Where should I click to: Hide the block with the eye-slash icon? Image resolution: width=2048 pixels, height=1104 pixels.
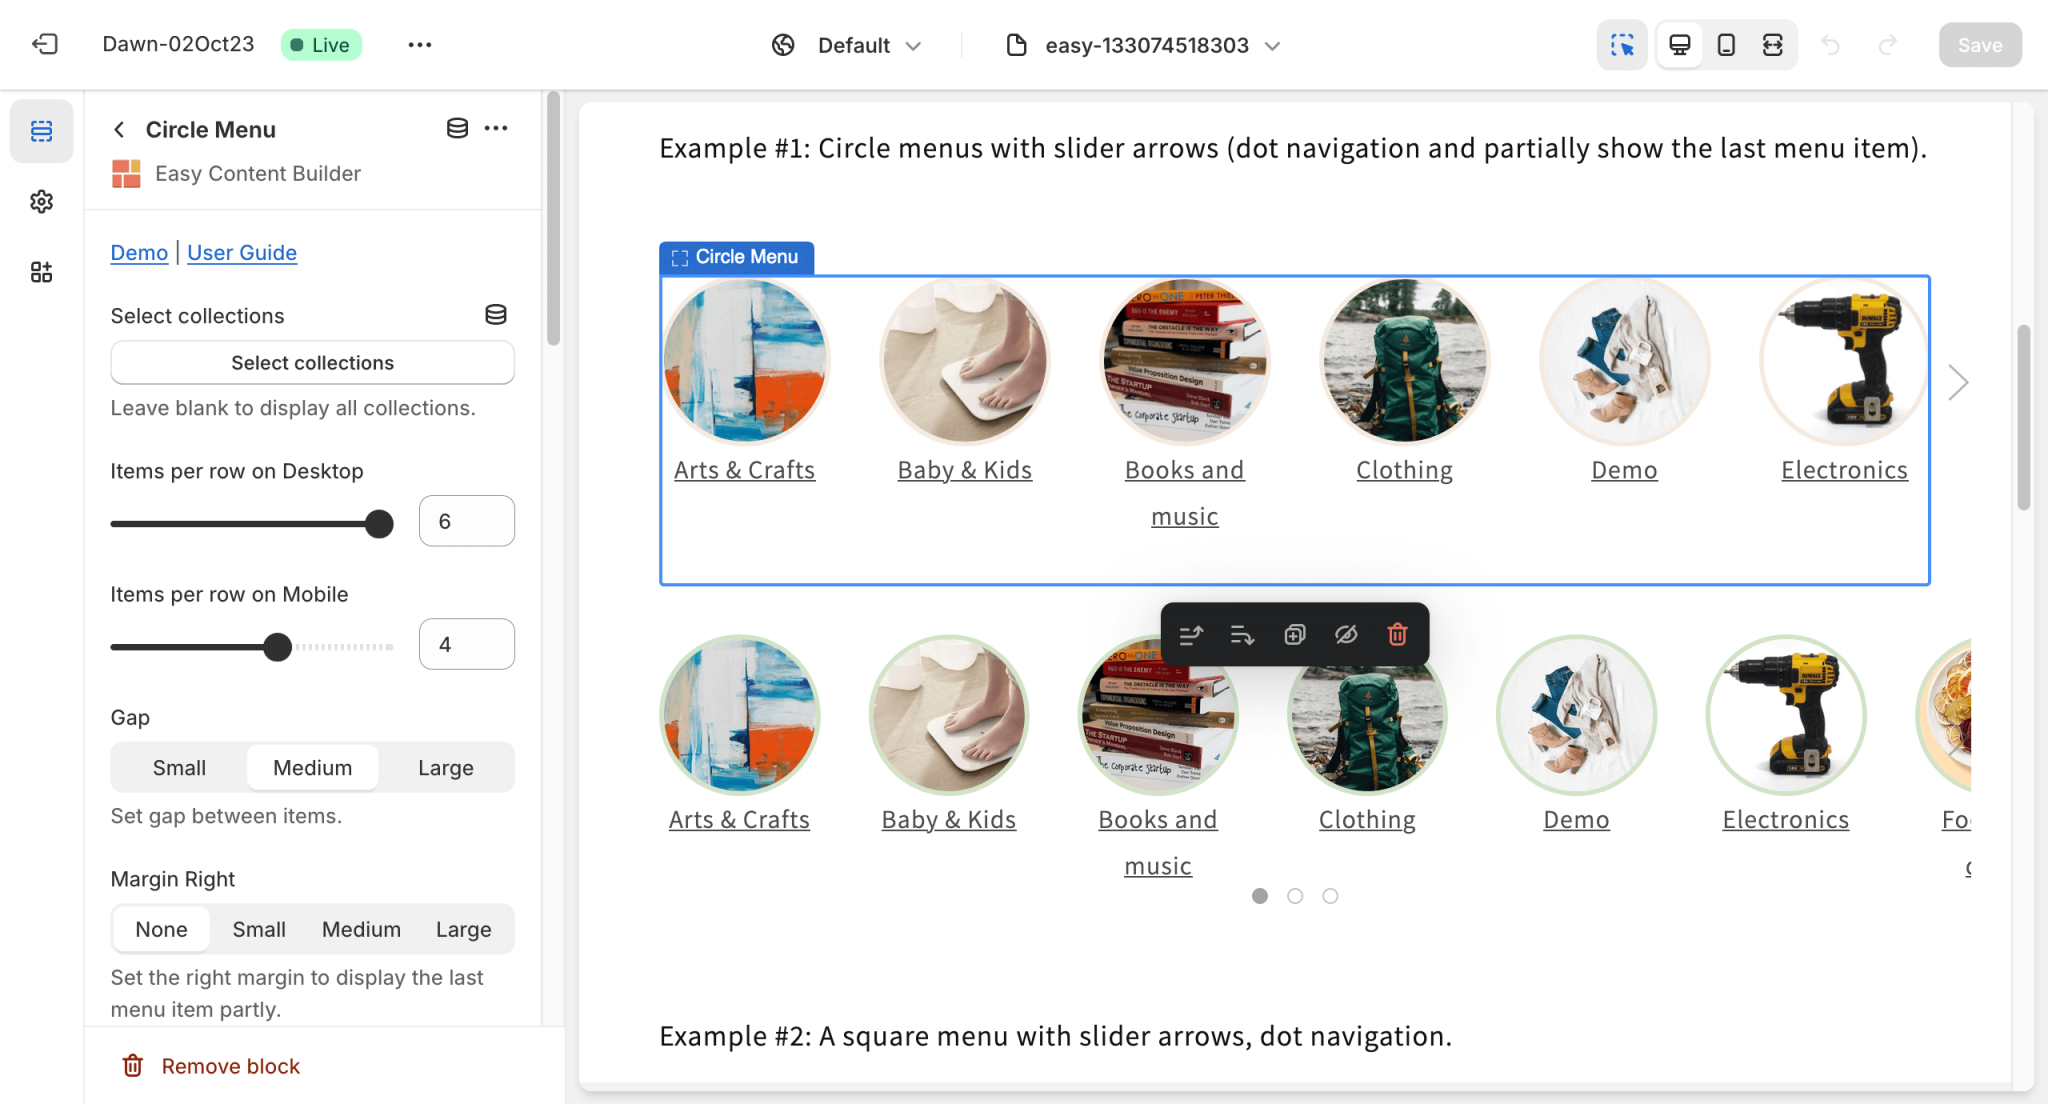(1345, 634)
